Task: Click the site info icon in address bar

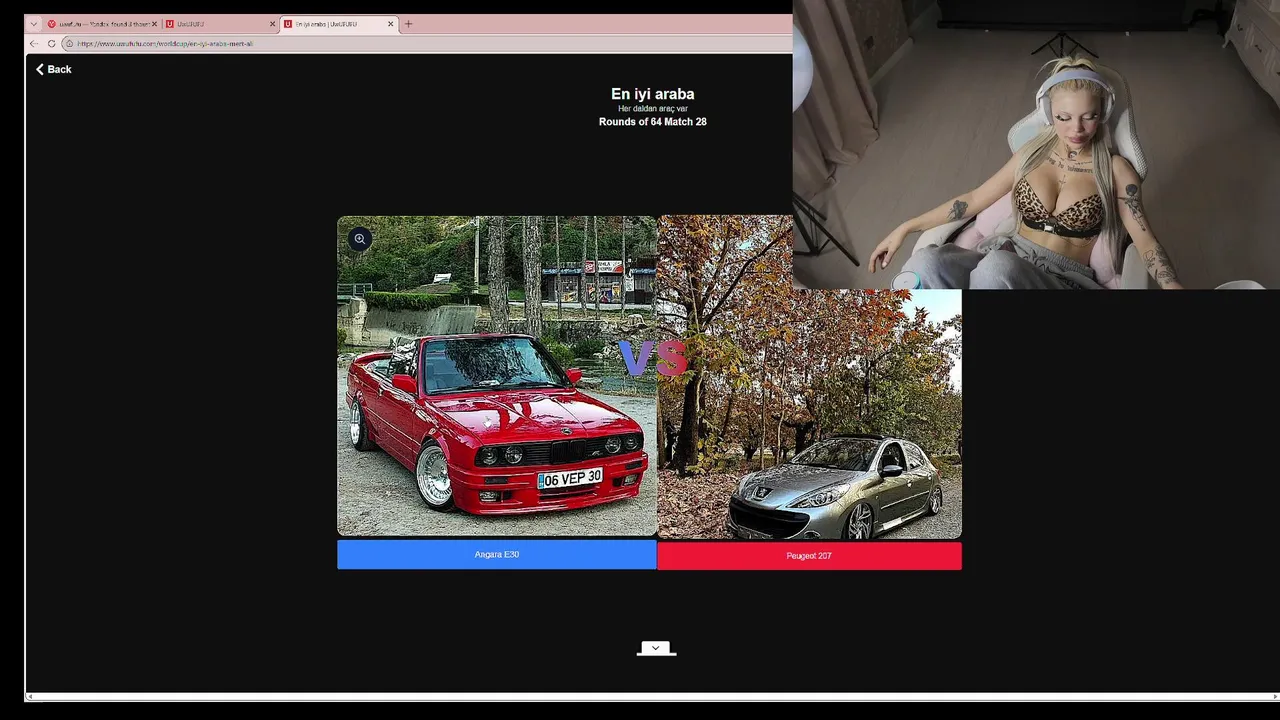Action: click(68, 44)
